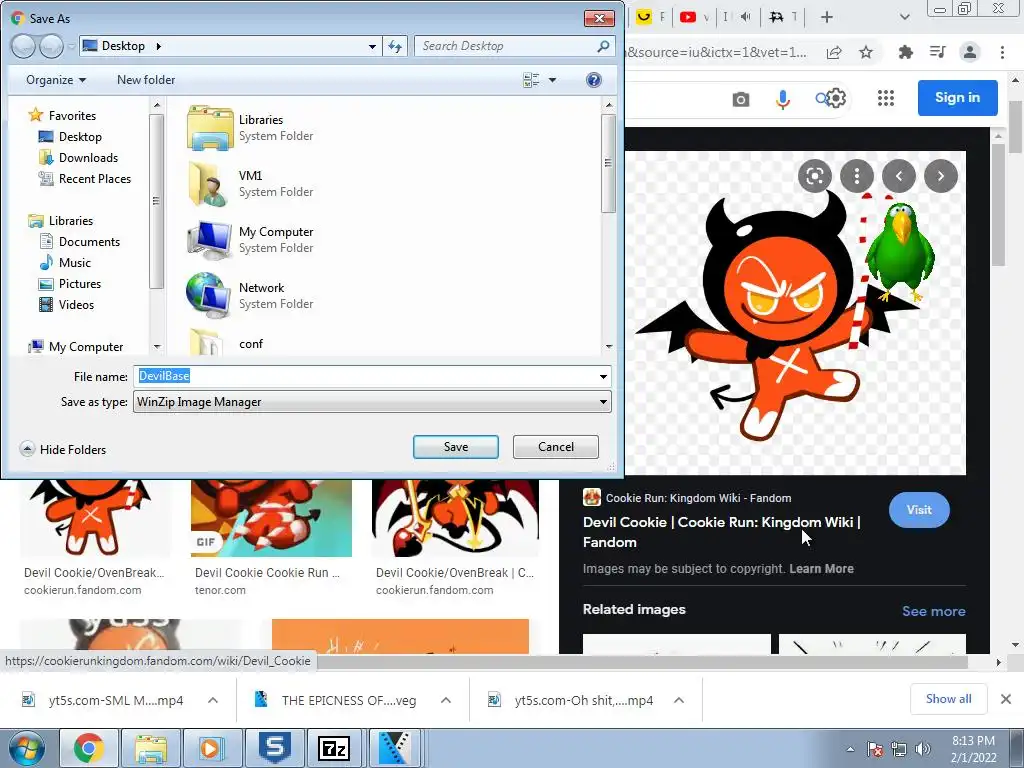Open the Organize dropdown menu
The height and width of the screenshot is (768, 1024).
pos(56,80)
